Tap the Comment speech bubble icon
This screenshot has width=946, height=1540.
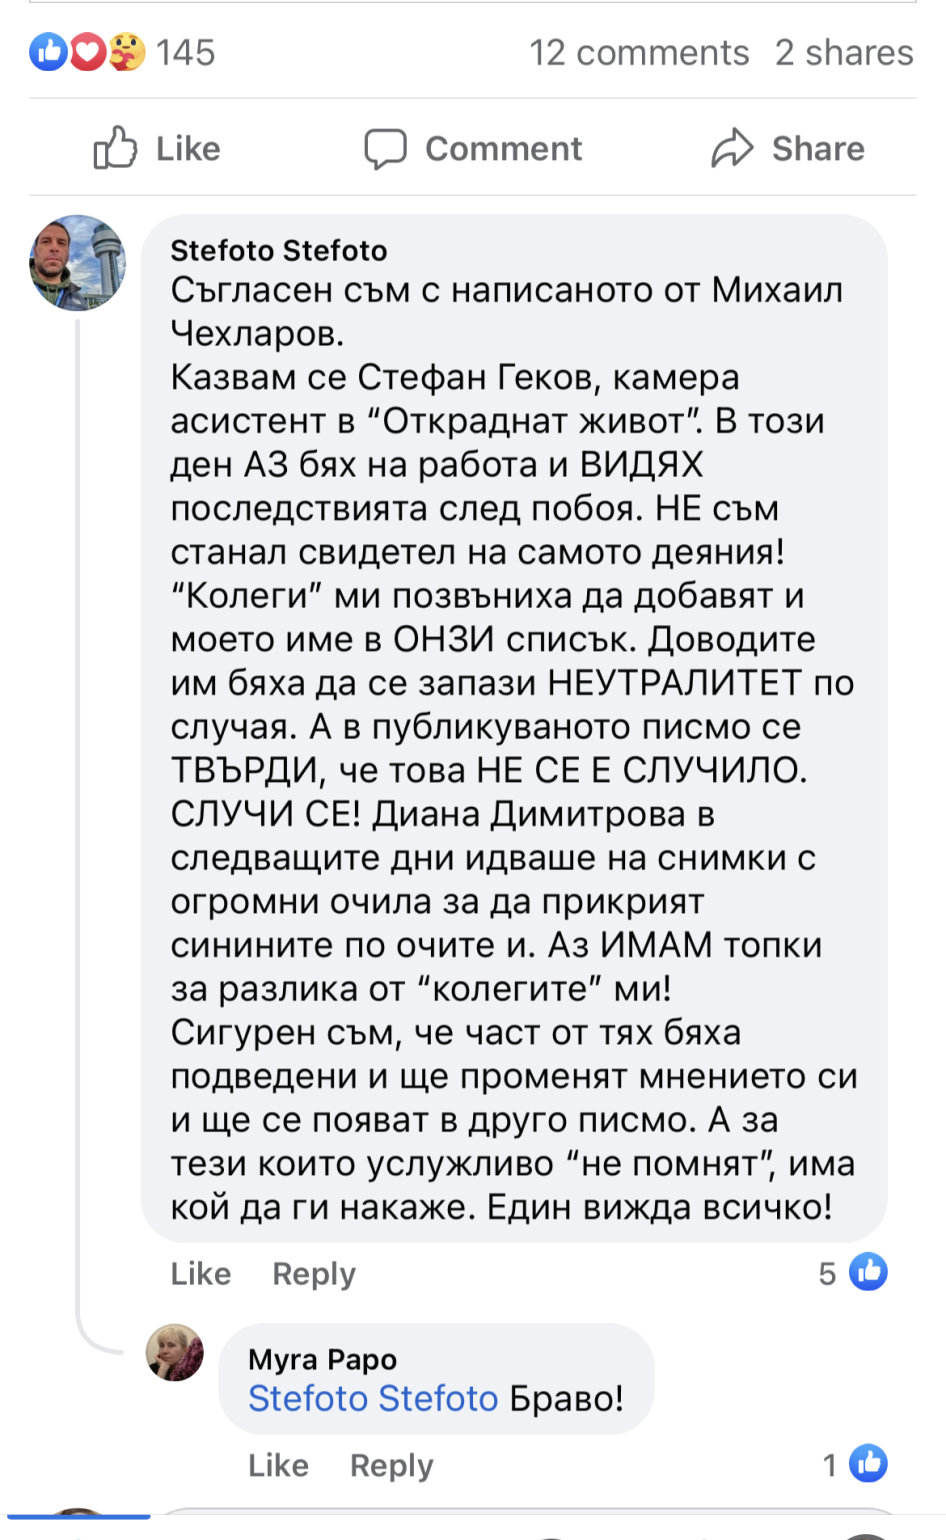tap(385, 149)
